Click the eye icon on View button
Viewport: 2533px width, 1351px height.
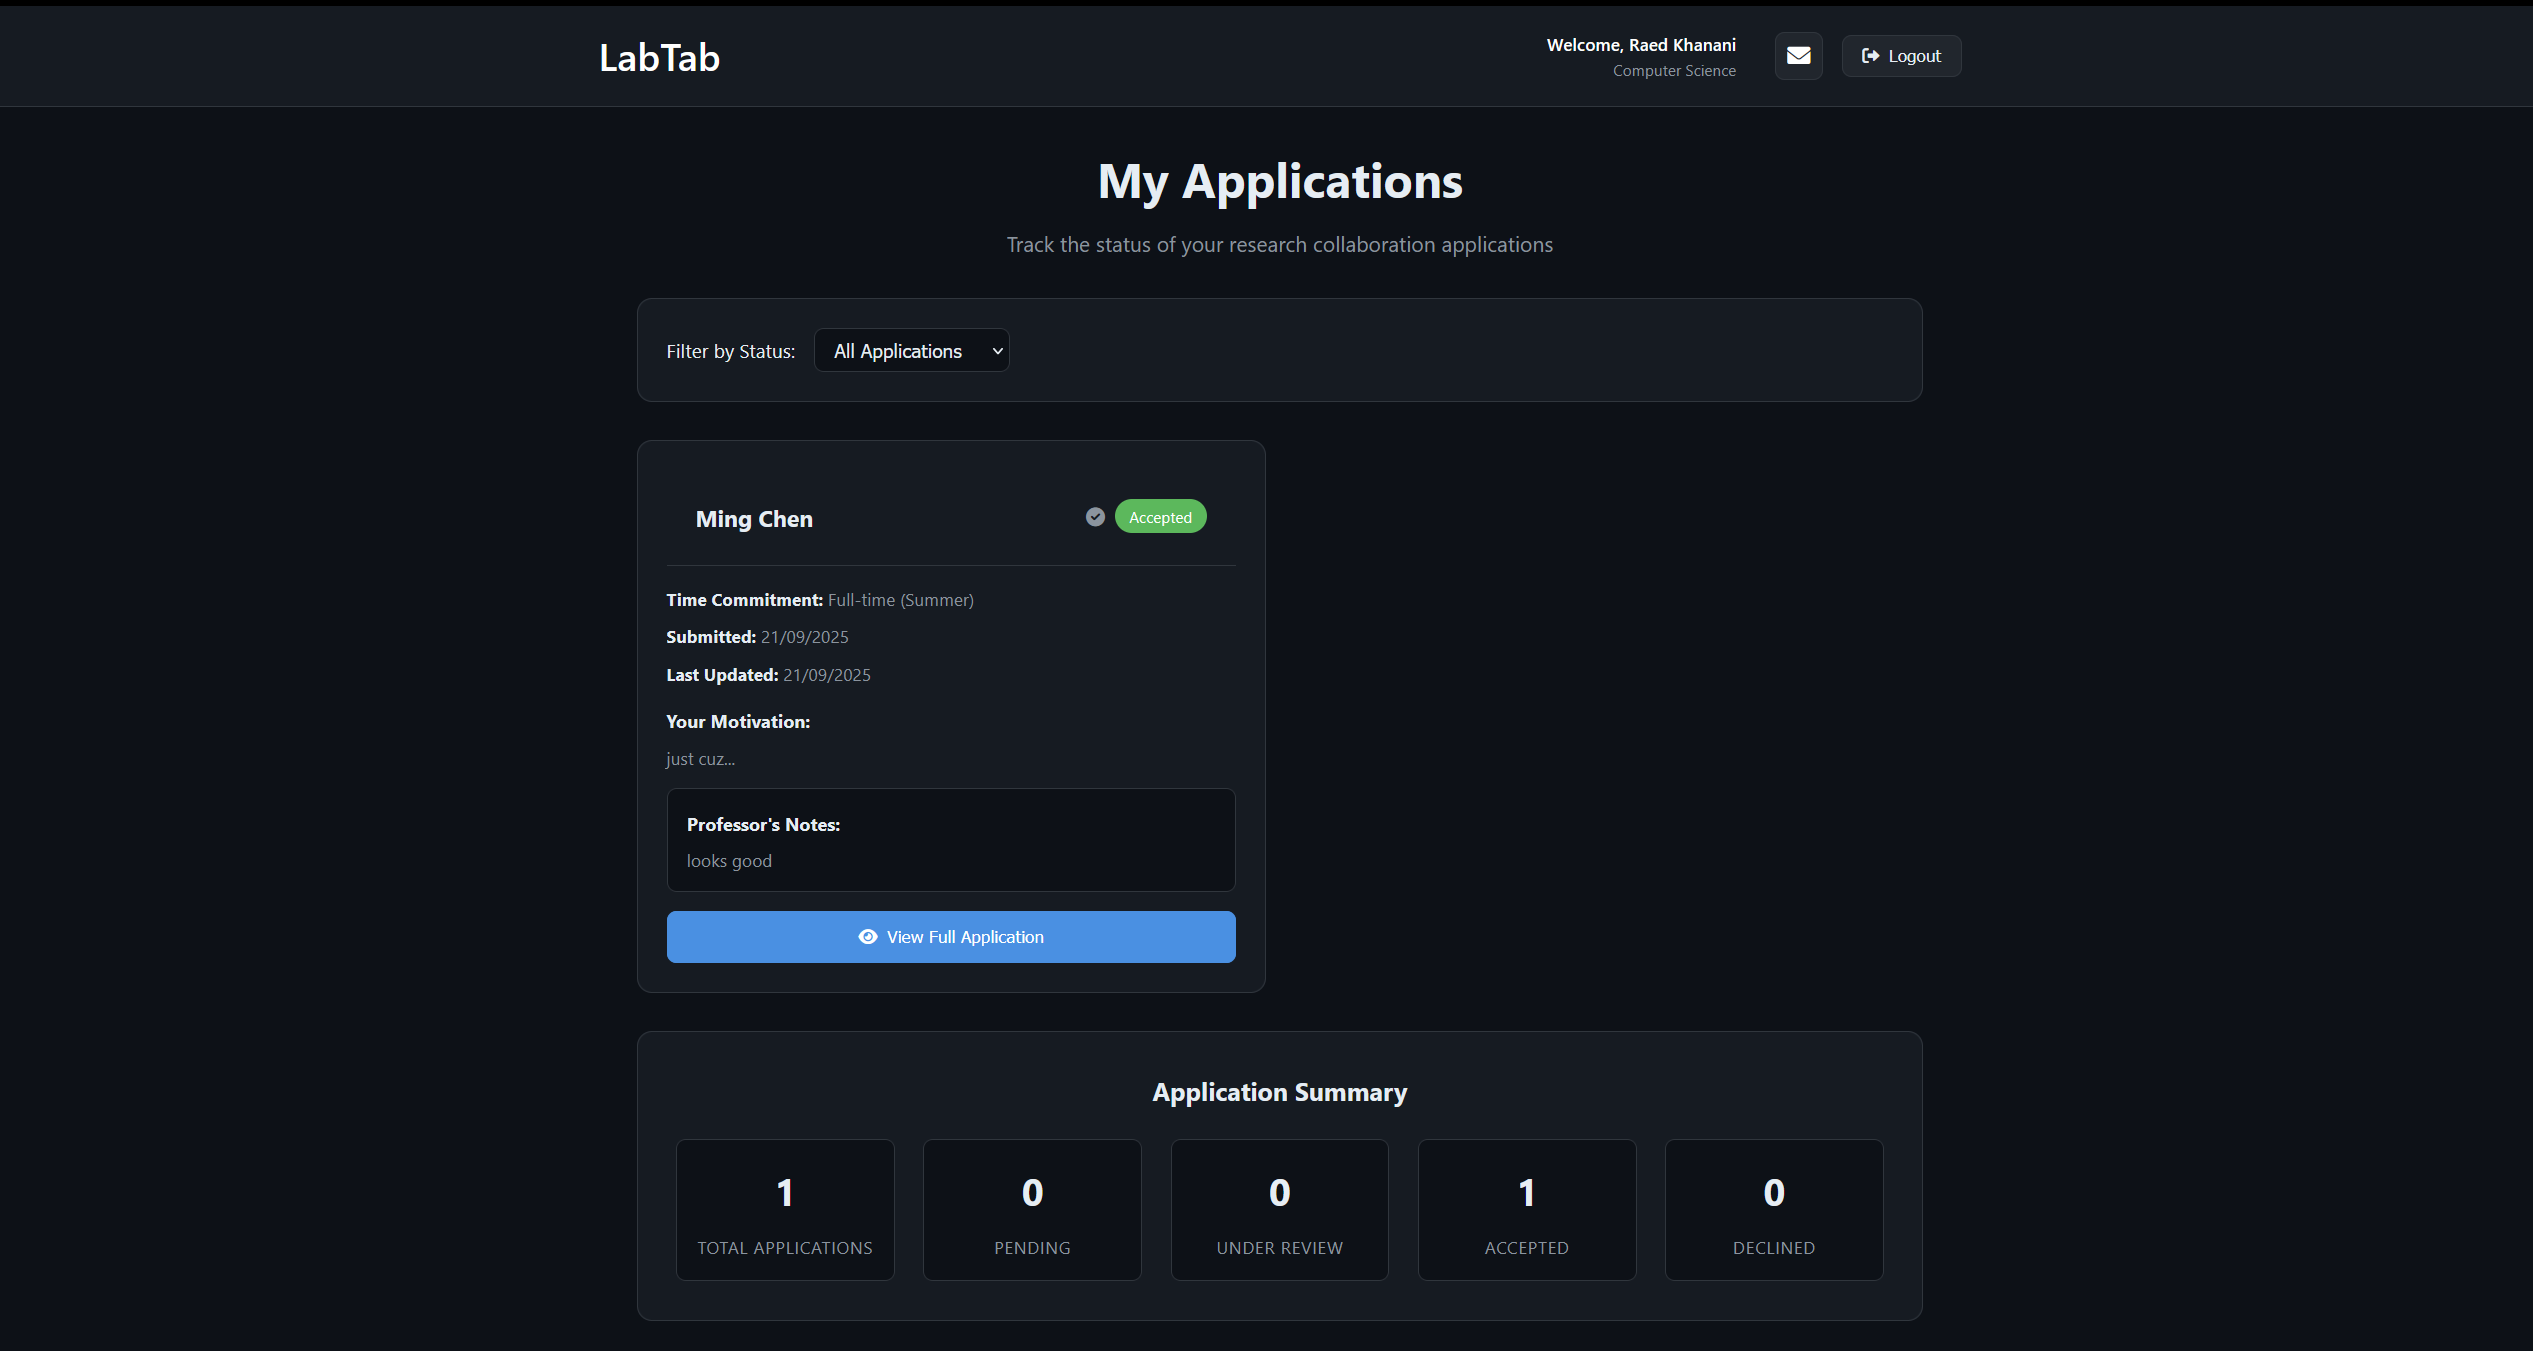[868, 937]
